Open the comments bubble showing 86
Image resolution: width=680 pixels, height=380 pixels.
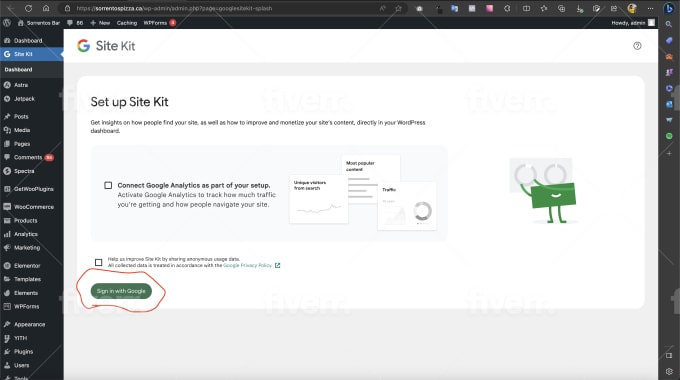tap(75, 23)
